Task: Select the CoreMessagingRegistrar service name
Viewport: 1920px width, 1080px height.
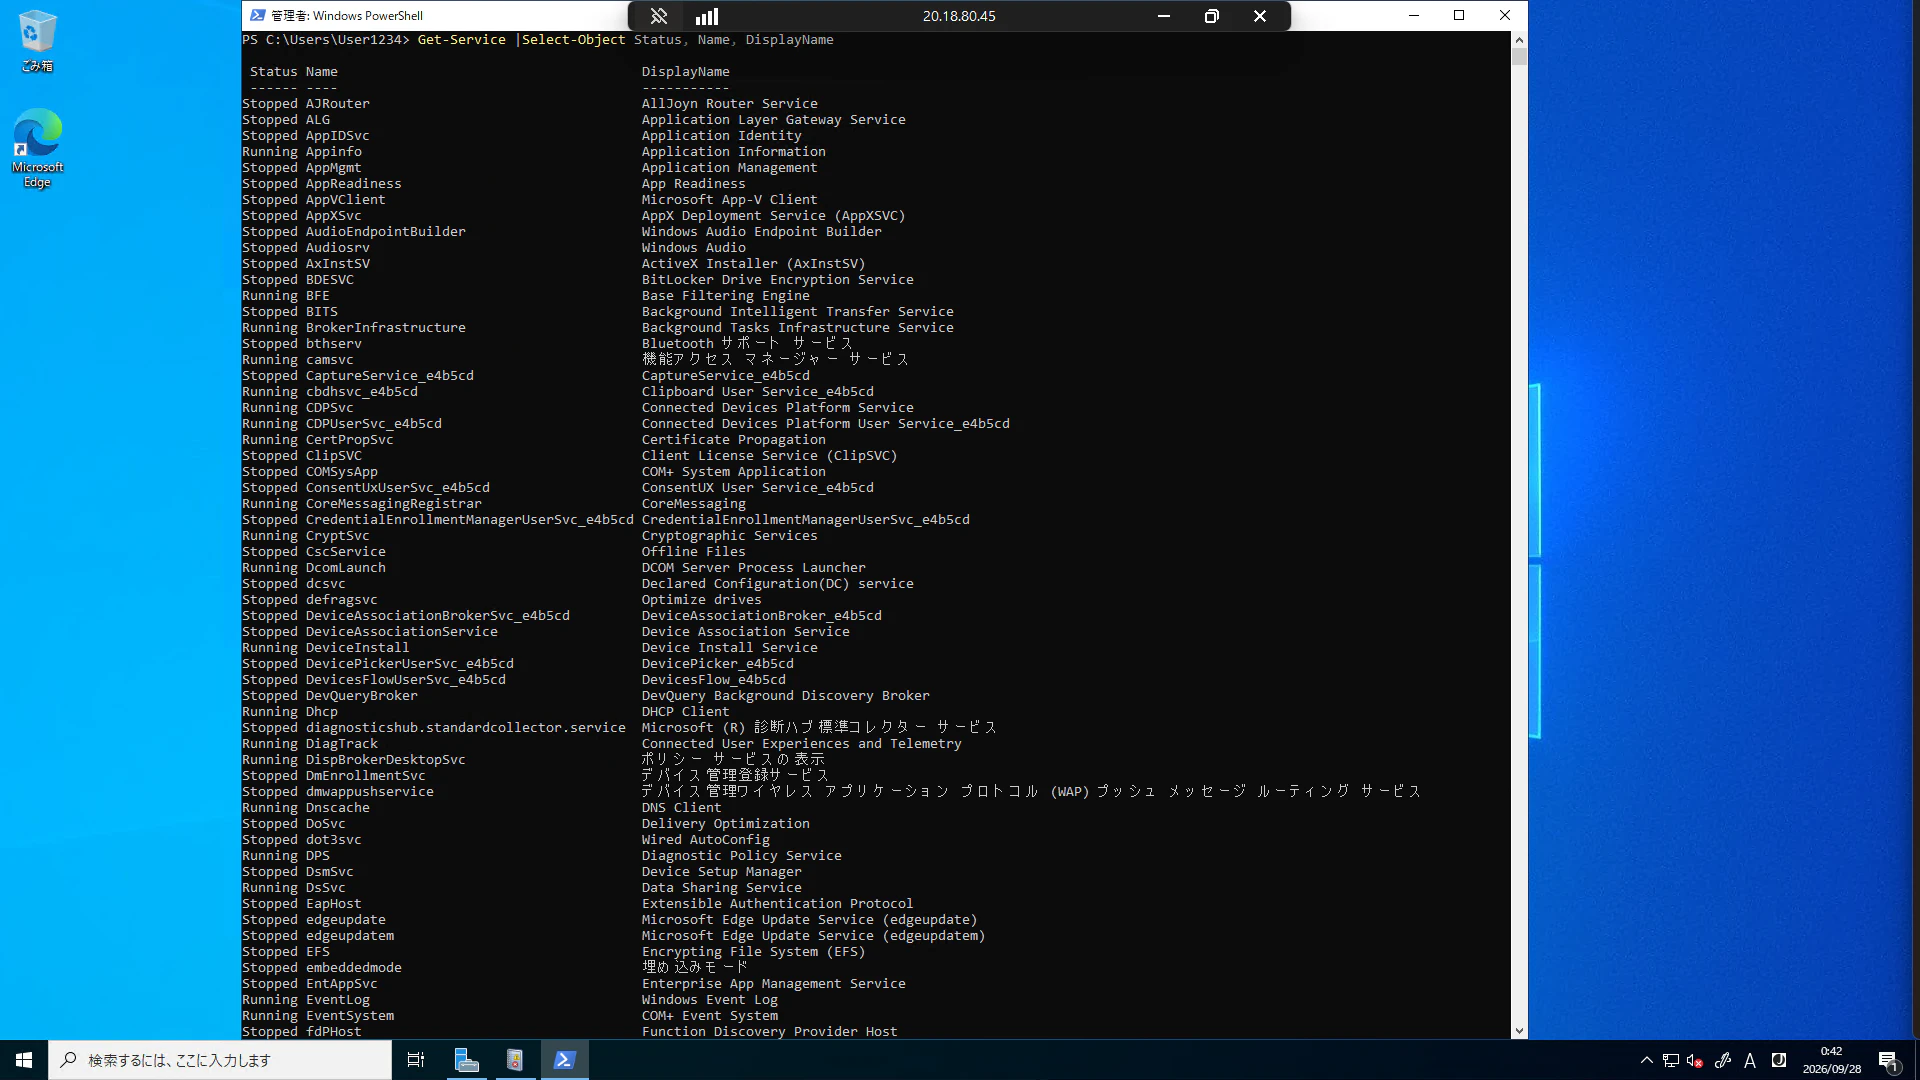Action: click(x=393, y=503)
